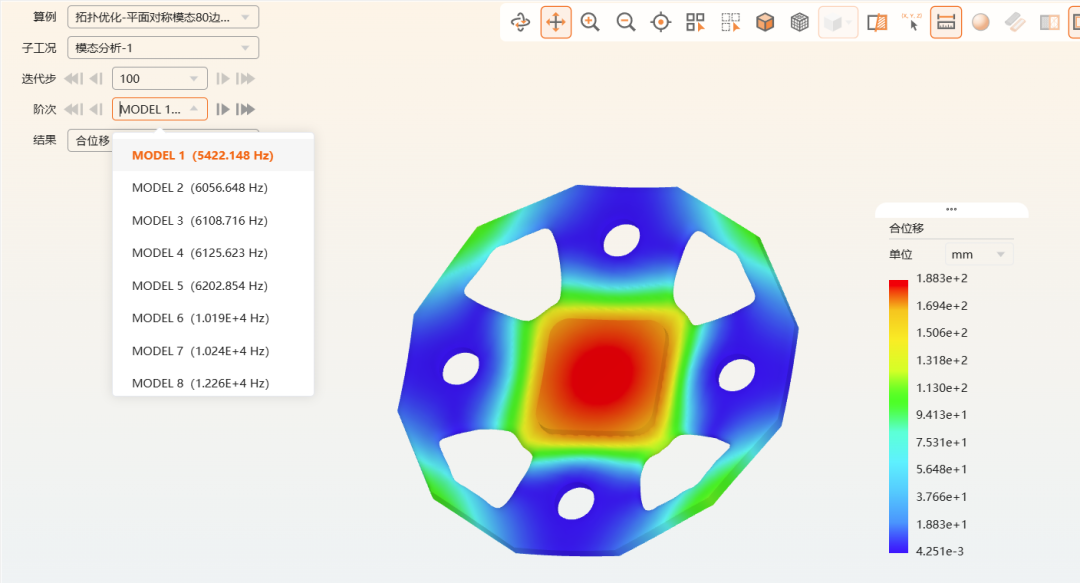Open the 子工况 模态分析-1 dropdown
Viewport: 1080px width, 583px height.
click(x=163, y=48)
